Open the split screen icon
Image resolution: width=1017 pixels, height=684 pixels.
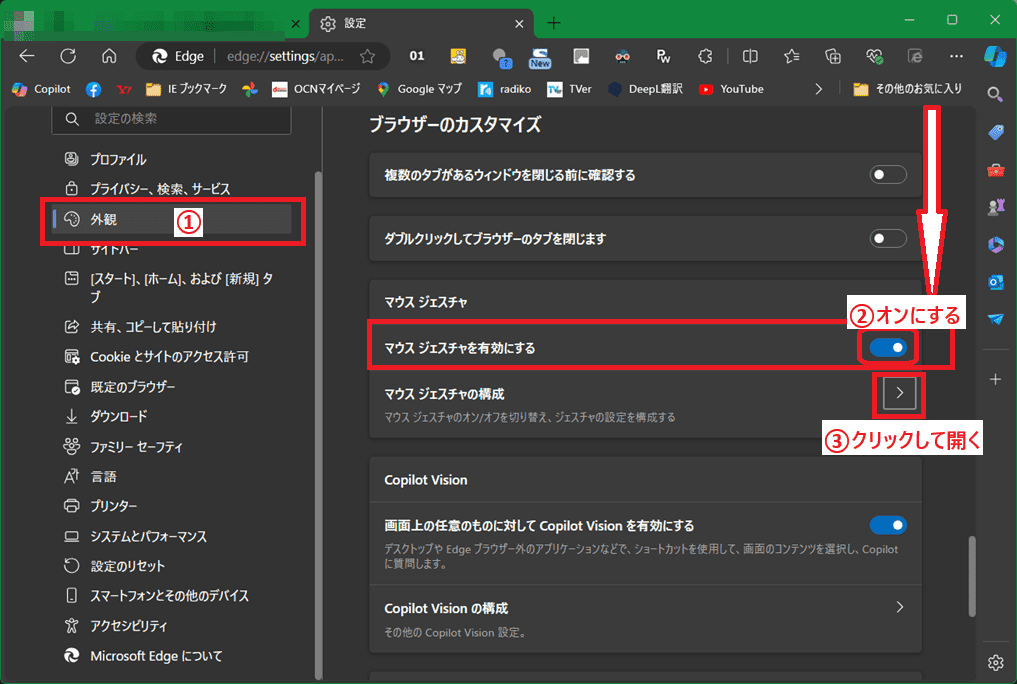750,56
